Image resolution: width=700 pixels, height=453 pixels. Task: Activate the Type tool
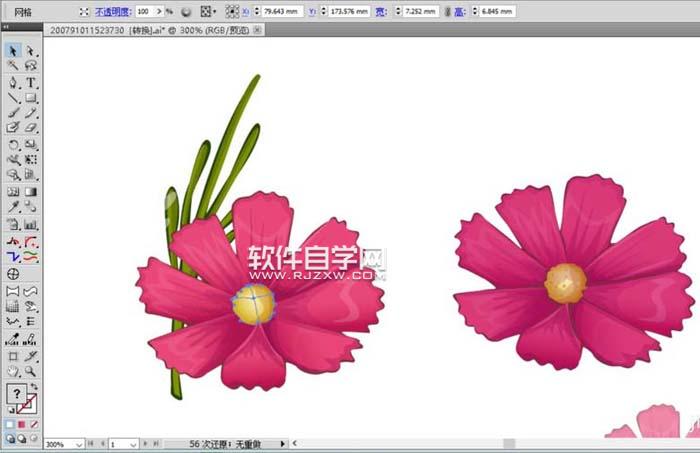point(30,82)
